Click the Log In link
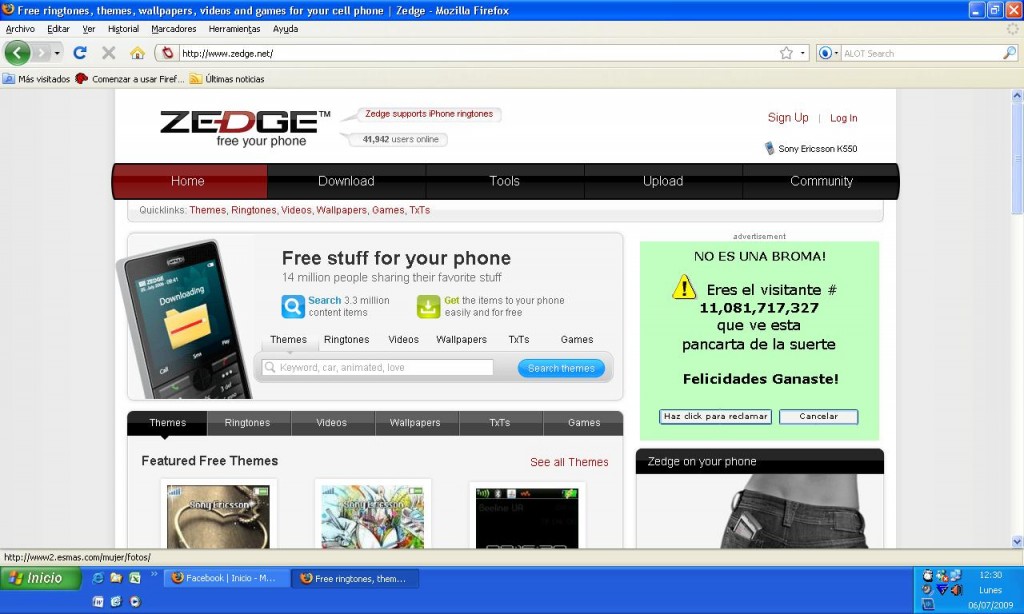Image resolution: width=1024 pixels, height=614 pixels. [843, 118]
